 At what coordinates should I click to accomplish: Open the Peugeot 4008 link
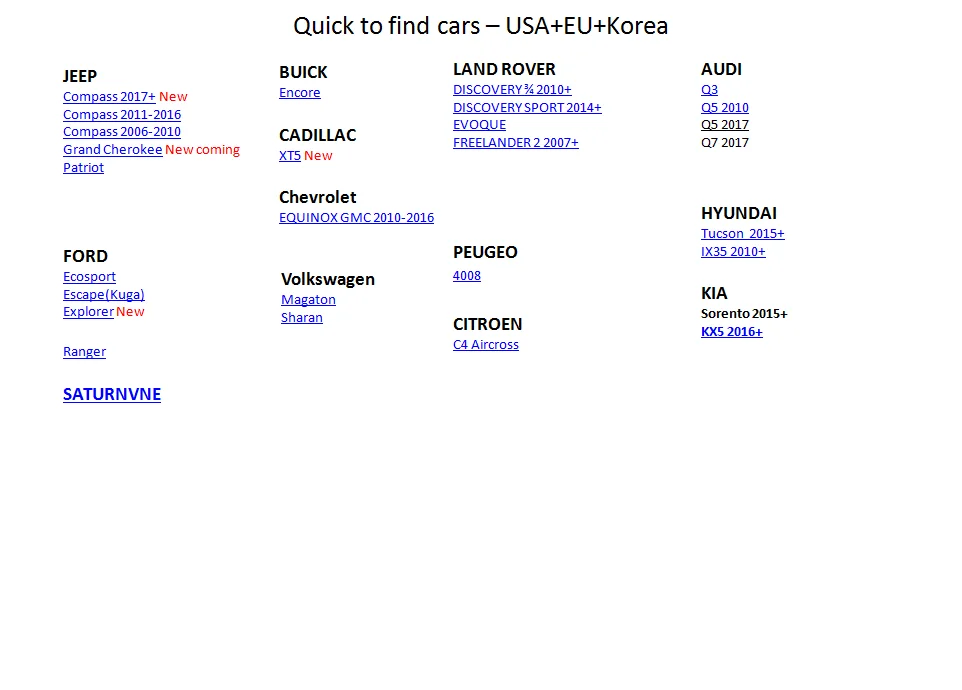pyautogui.click(x=466, y=276)
